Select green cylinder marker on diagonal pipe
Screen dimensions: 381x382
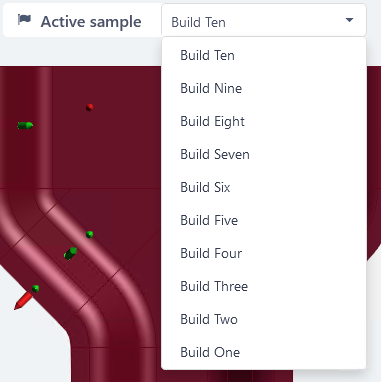pyautogui.click(x=70, y=254)
